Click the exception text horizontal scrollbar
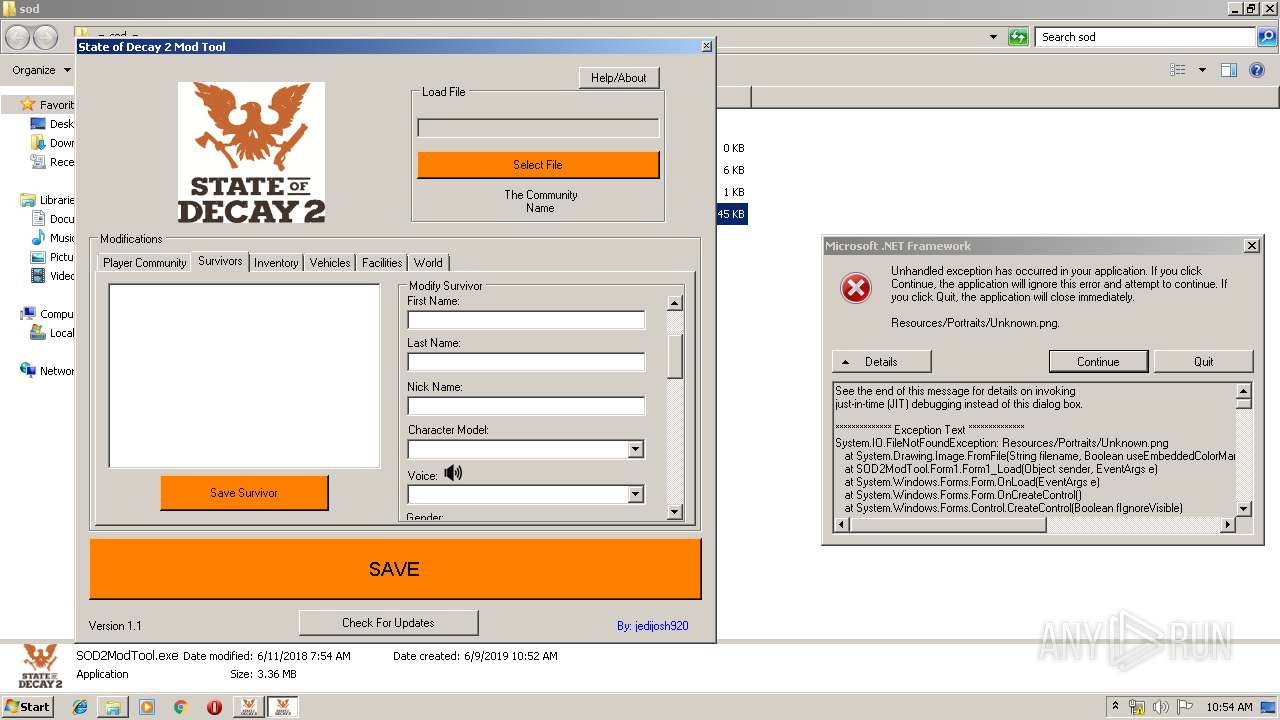The image size is (1280, 720). click(x=1034, y=524)
